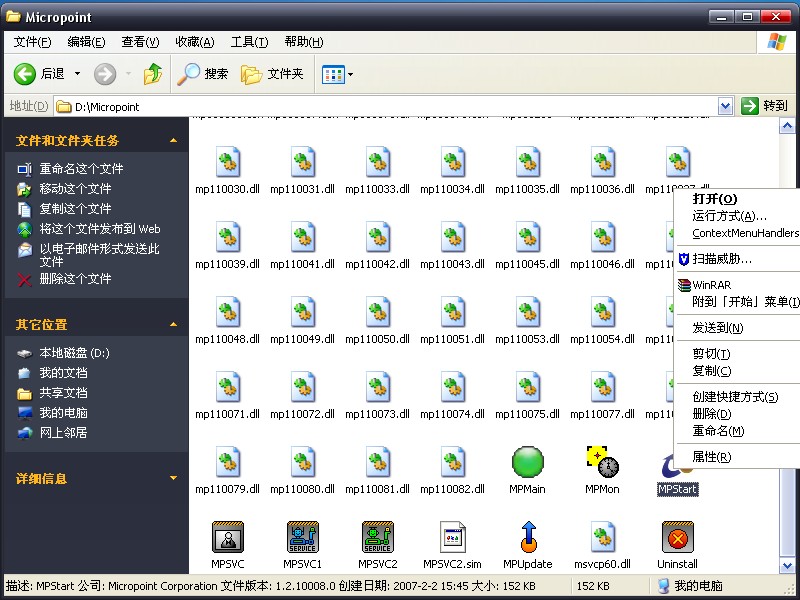800x600 pixels.
Task: Open the Views dropdown arrow
Action: (351, 74)
